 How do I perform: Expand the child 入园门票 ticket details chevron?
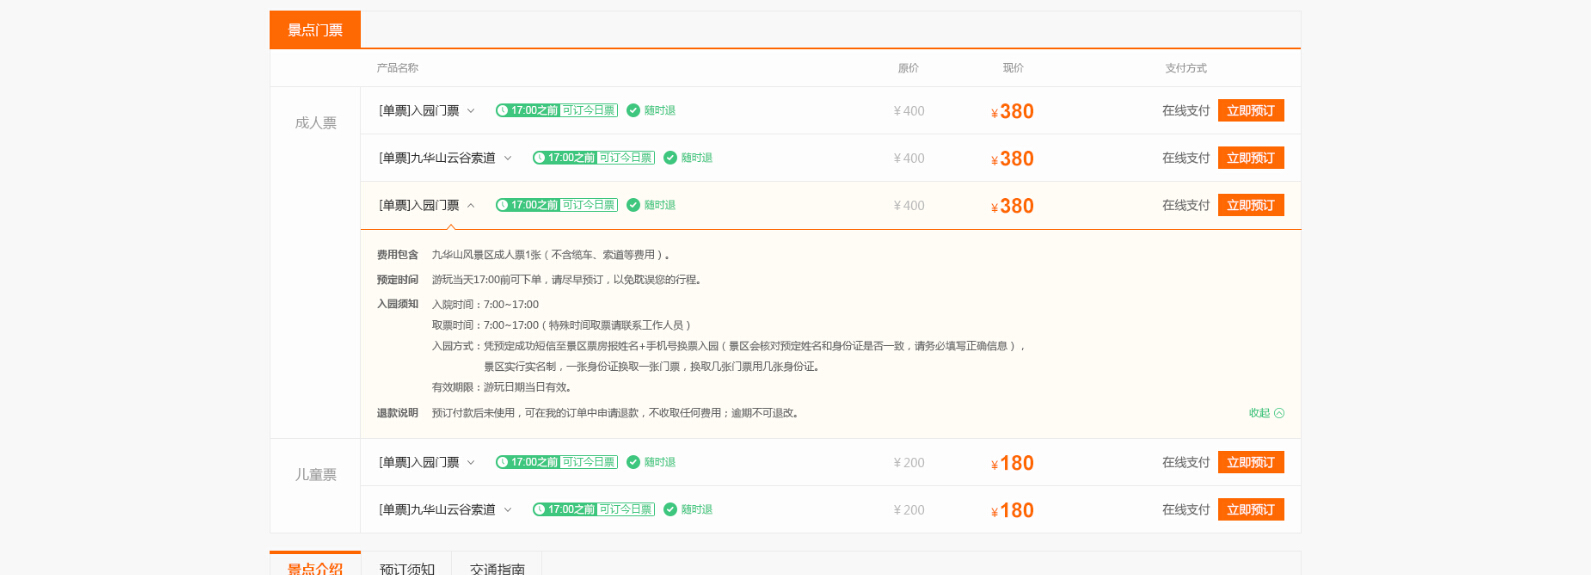(x=471, y=463)
